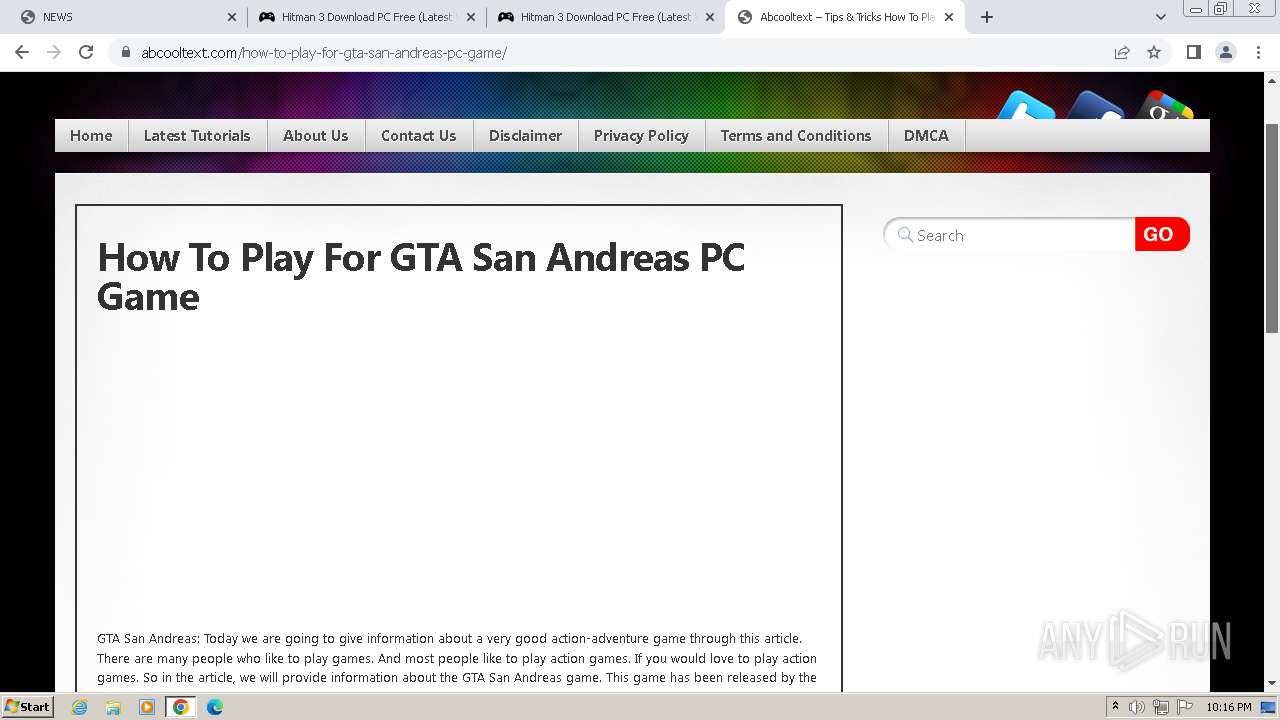The width and height of the screenshot is (1280, 720).
Task: Switch to second Hitman 3 Download tab
Action: [x=605, y=17]
